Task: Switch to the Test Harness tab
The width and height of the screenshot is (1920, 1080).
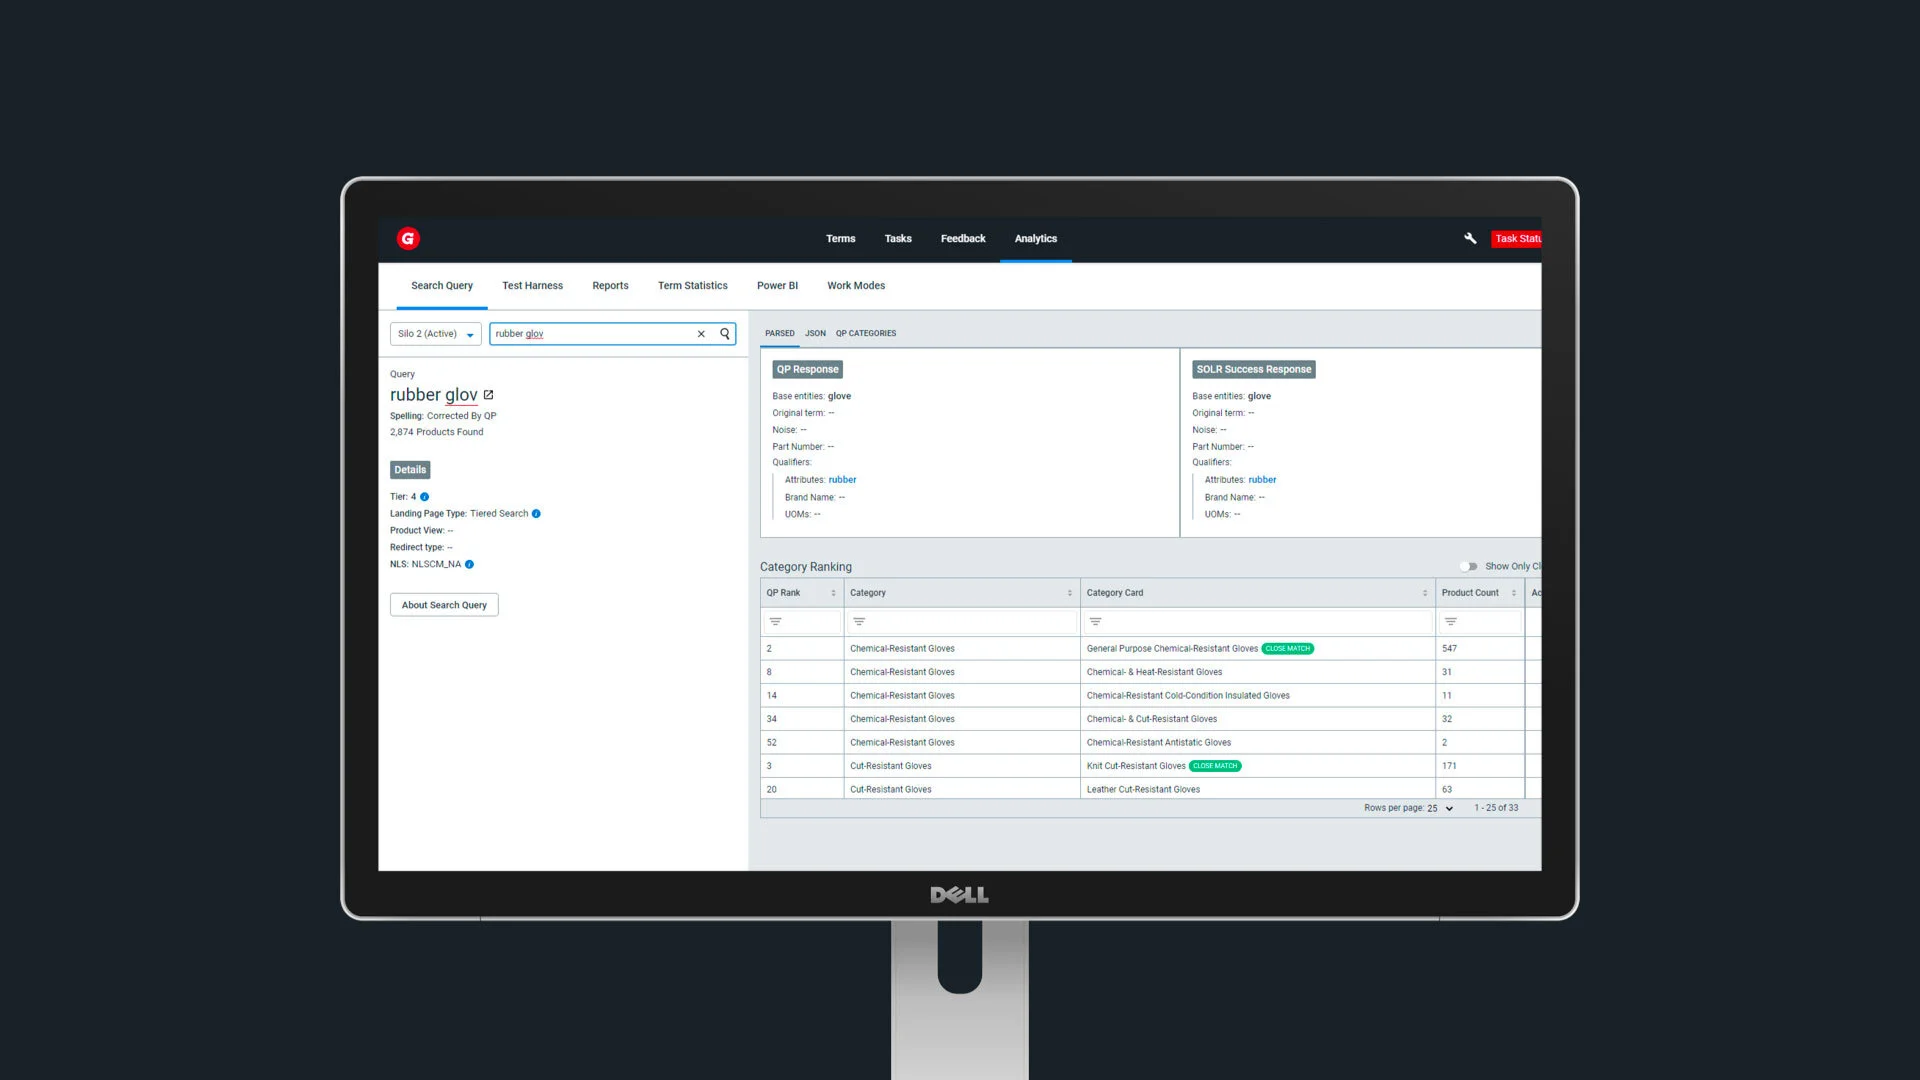Action: click(532, 286)
